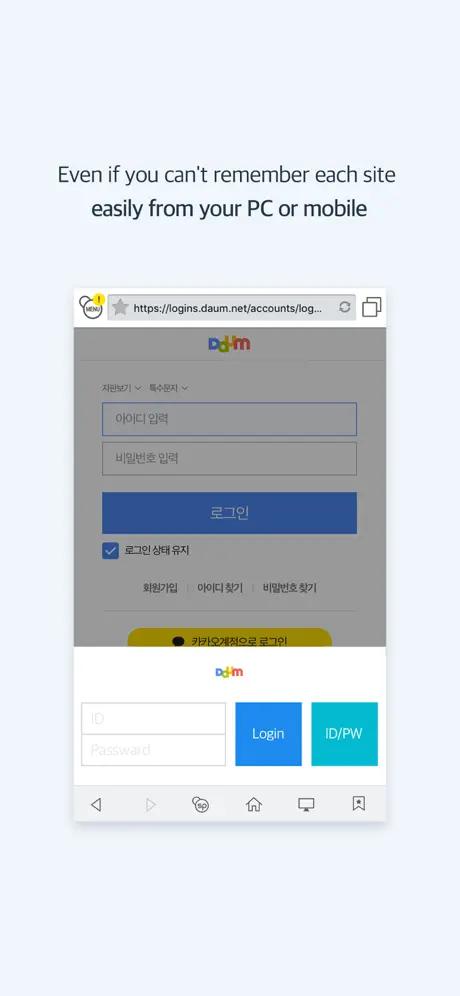The image size is (460, 996).
Task: Open saved bookmarks icon
Action: (x=358, y=804)
